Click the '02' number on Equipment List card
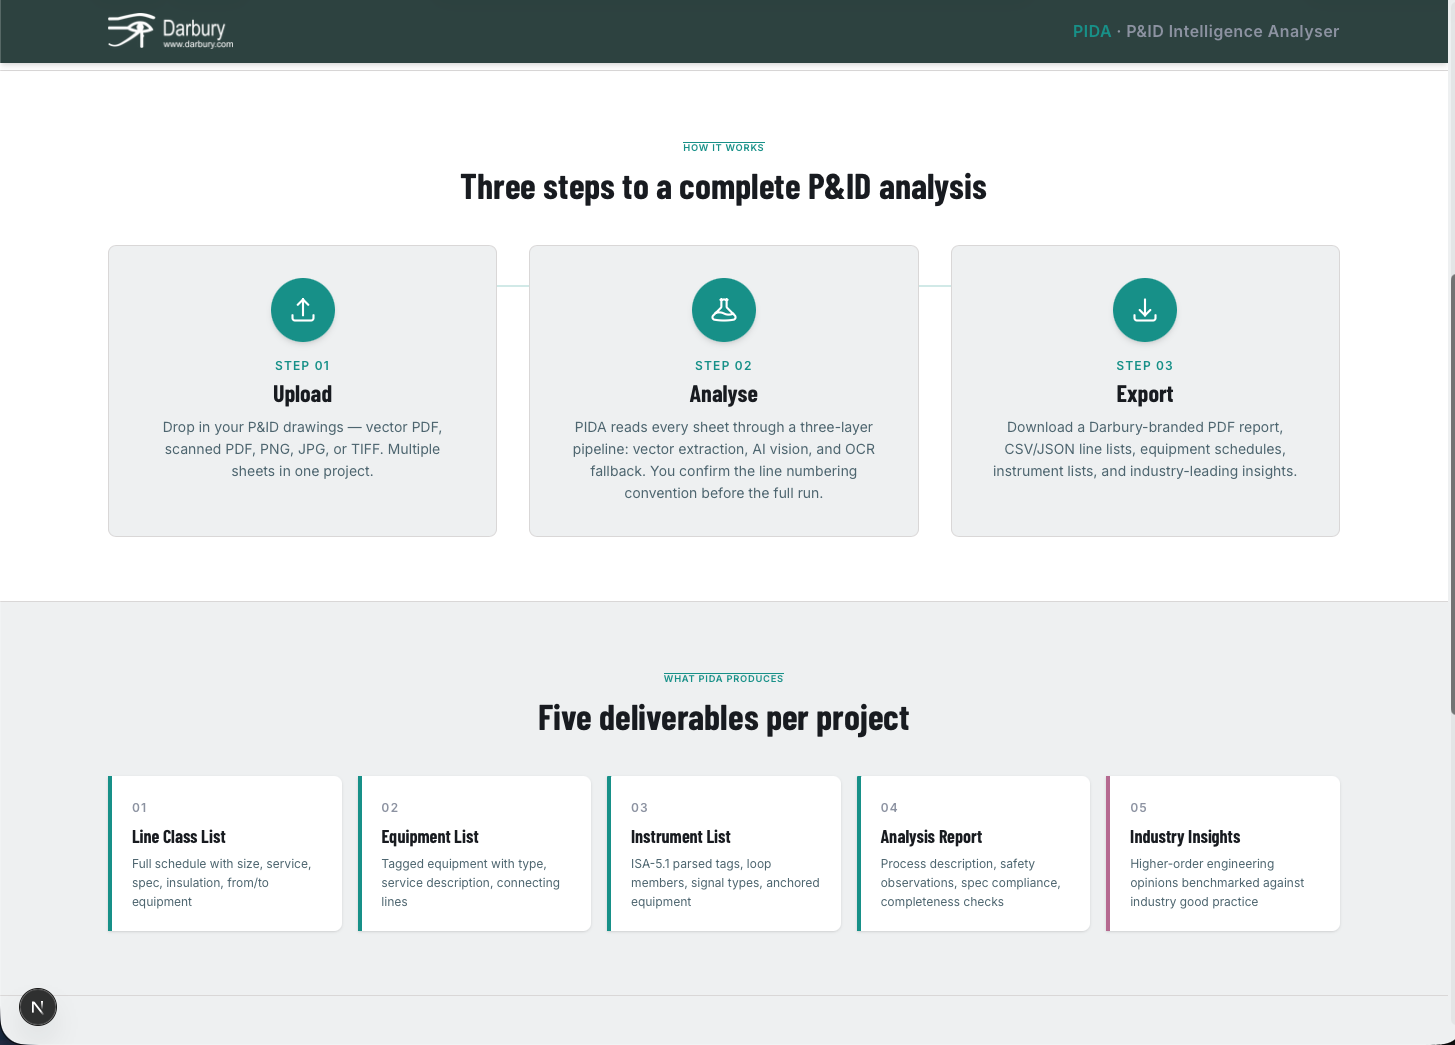Screen dimensions: 1455x1045 [390, 808]
